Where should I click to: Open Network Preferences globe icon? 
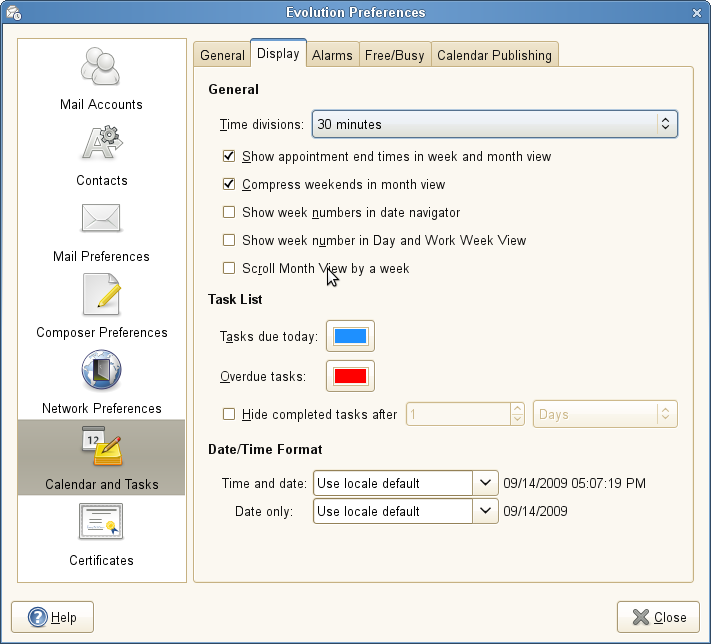102,370
